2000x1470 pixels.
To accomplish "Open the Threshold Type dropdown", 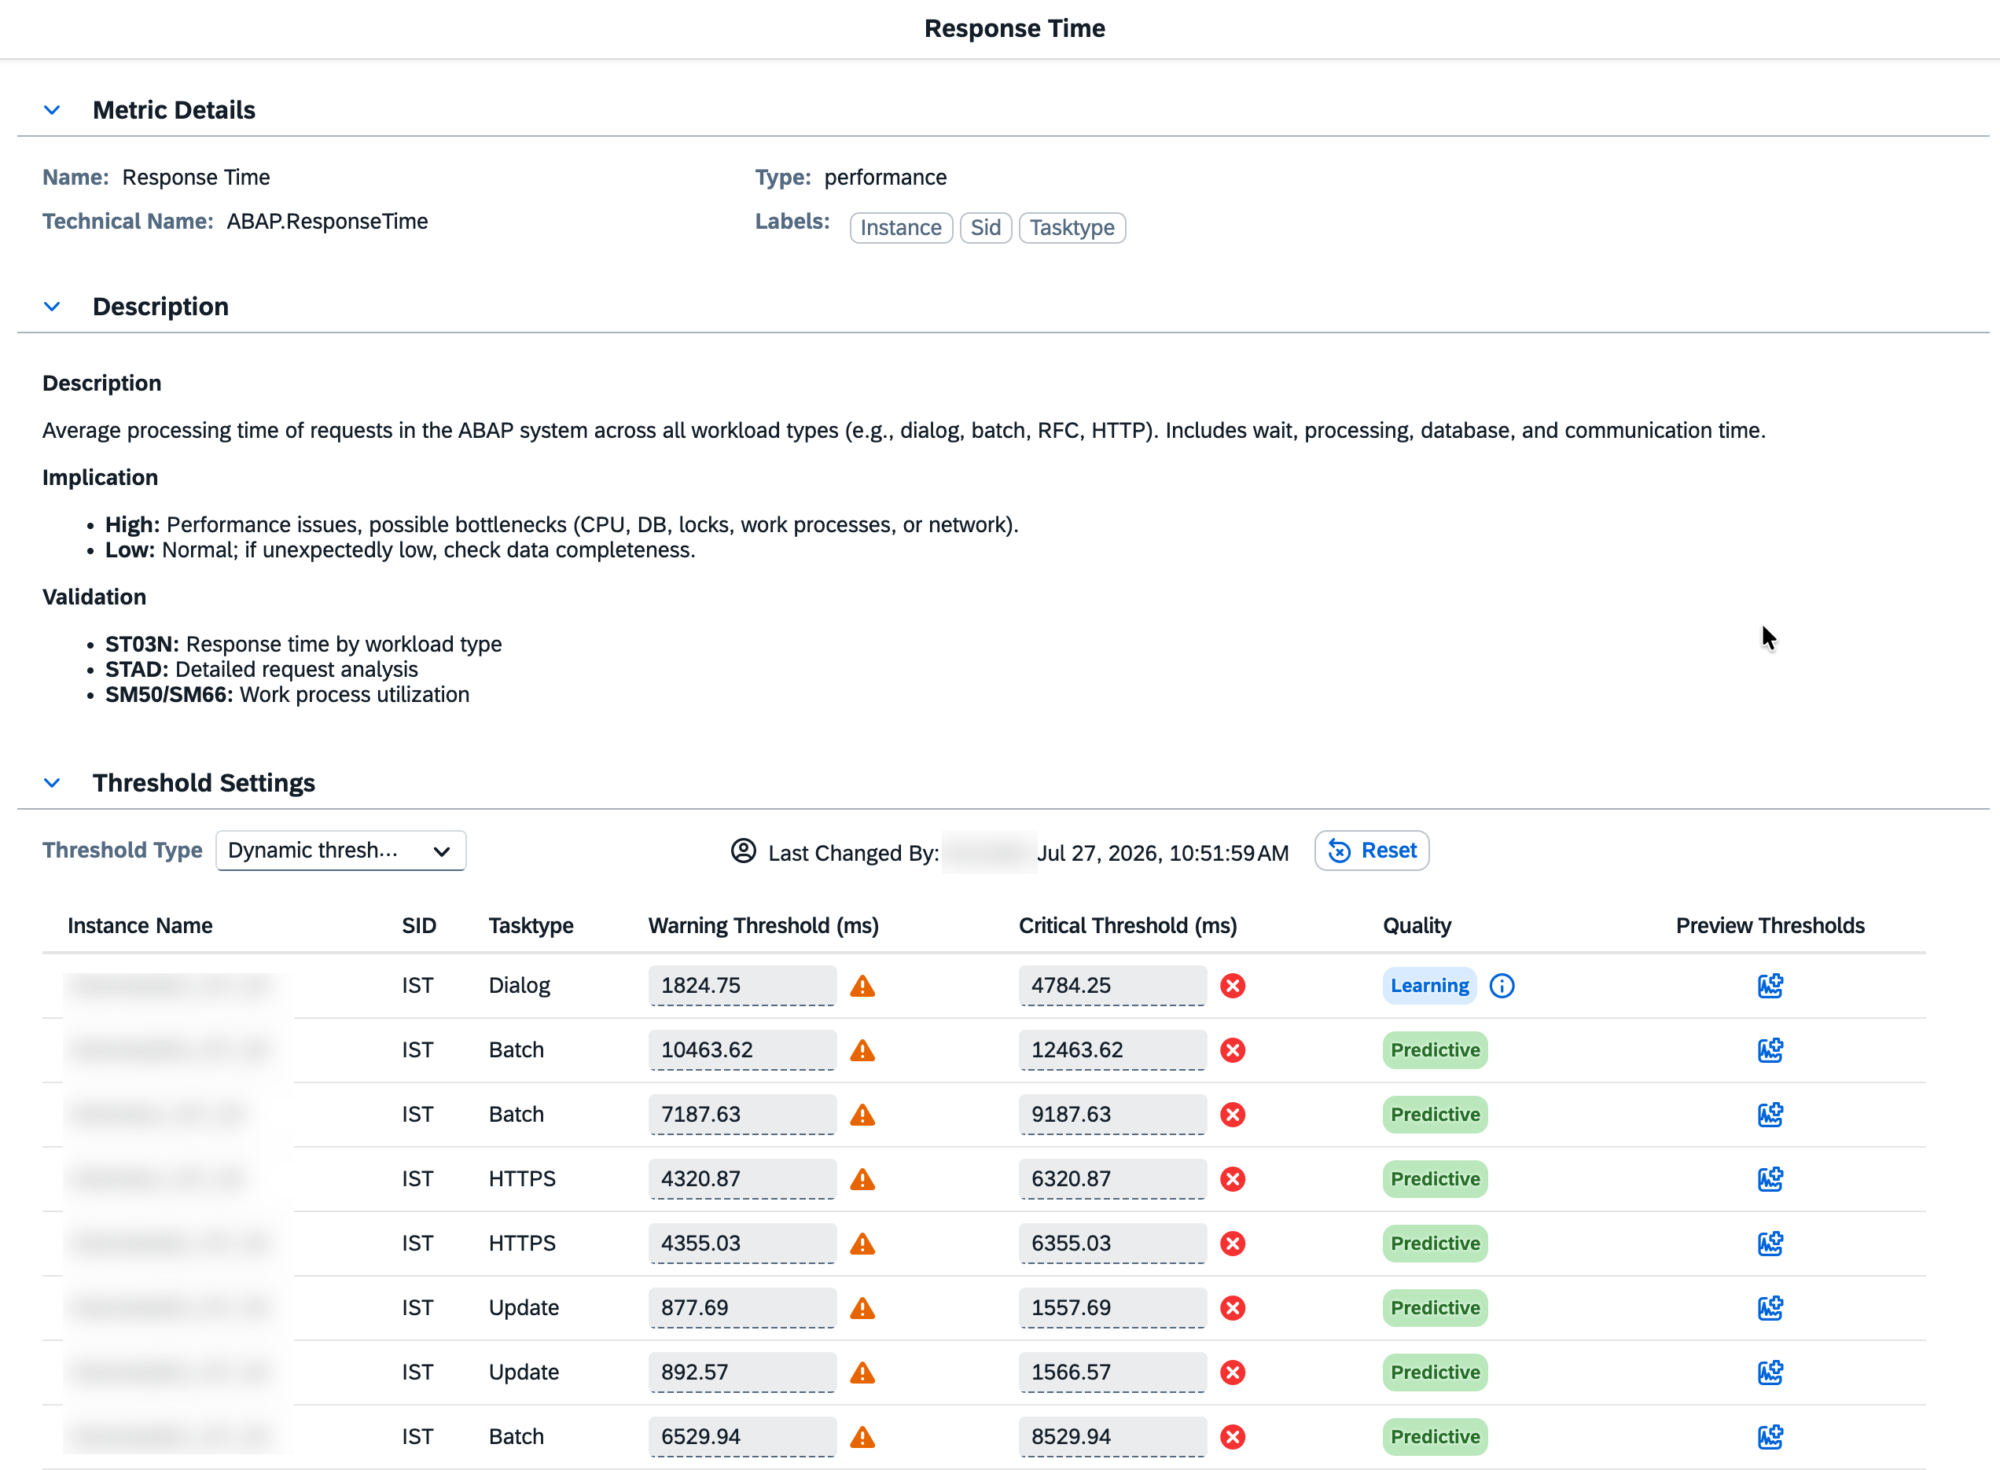I will (341, 851).
